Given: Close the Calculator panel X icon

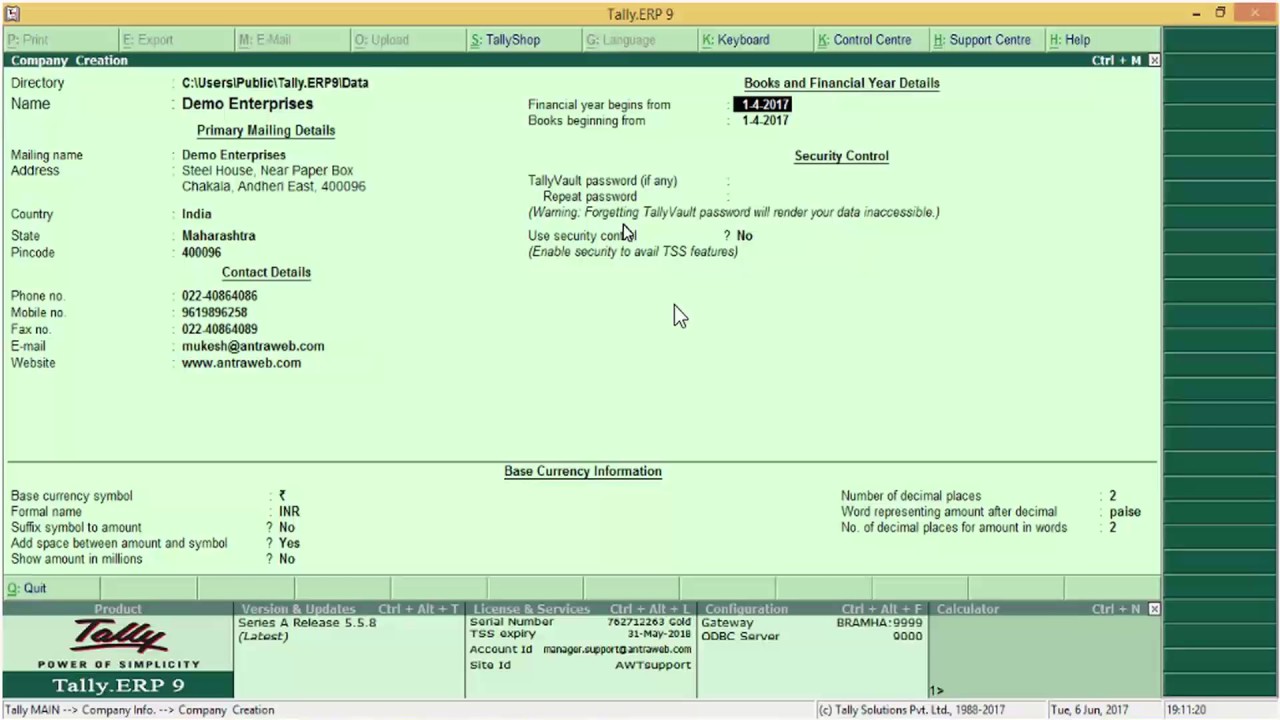Looking at the screenshot, I should (x=1154, y=609).
